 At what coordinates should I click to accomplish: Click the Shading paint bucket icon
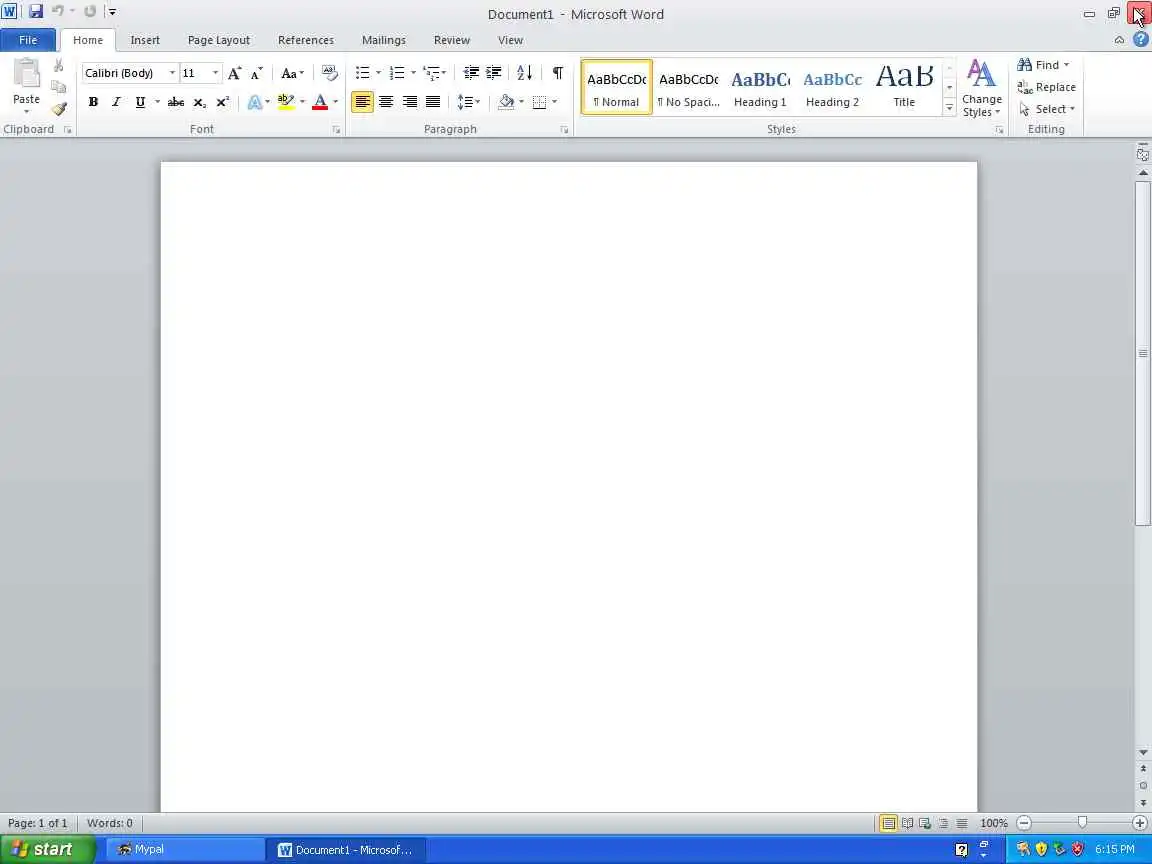coord(505,102)
